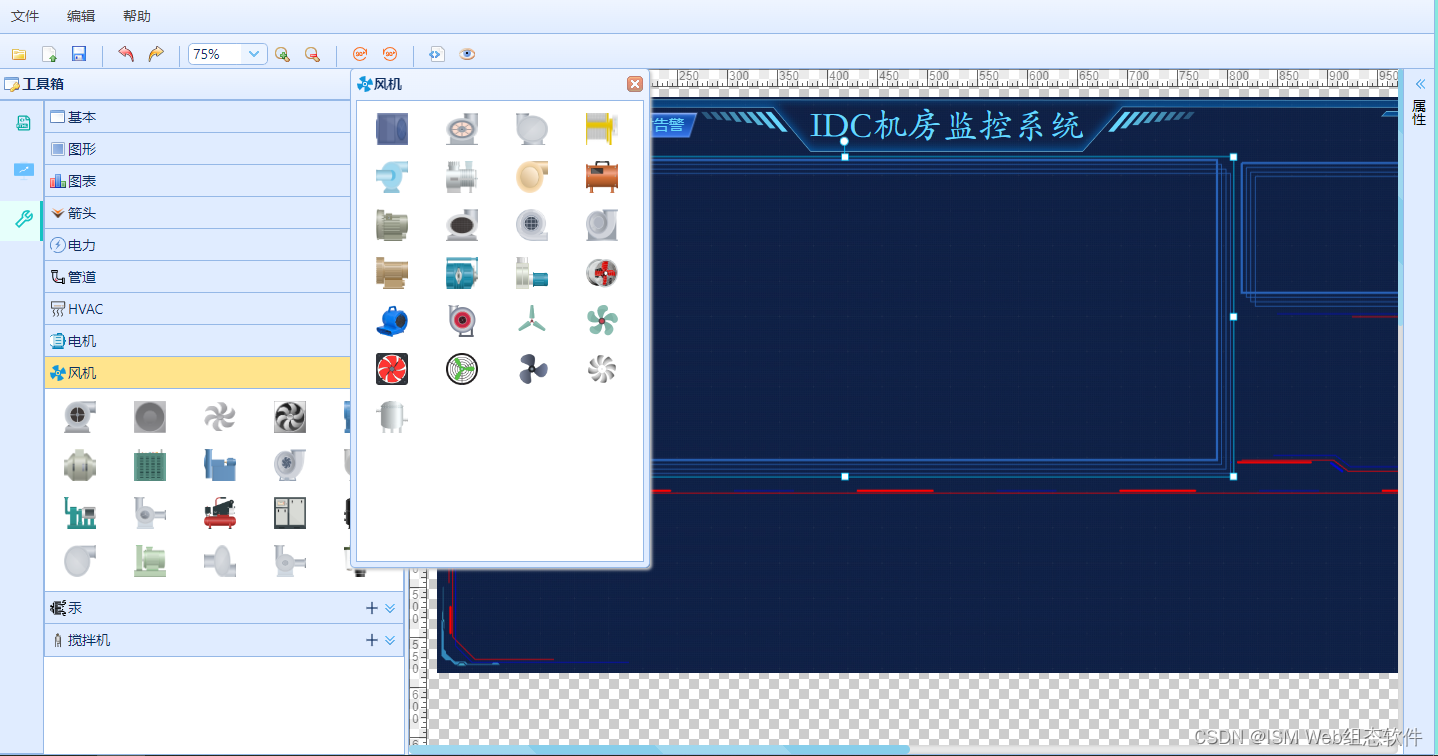
Task: Open the 文件 menu
Action: [25, 16]
